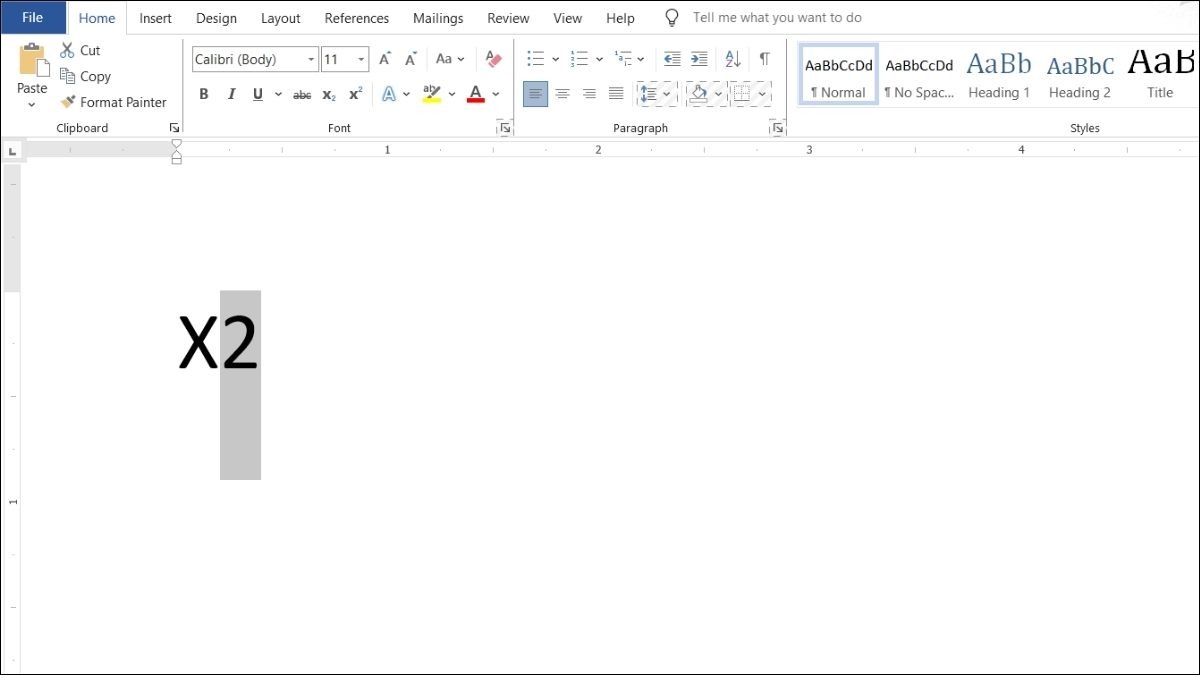Expand underline style dropdown arrow

tap(278, 95)
